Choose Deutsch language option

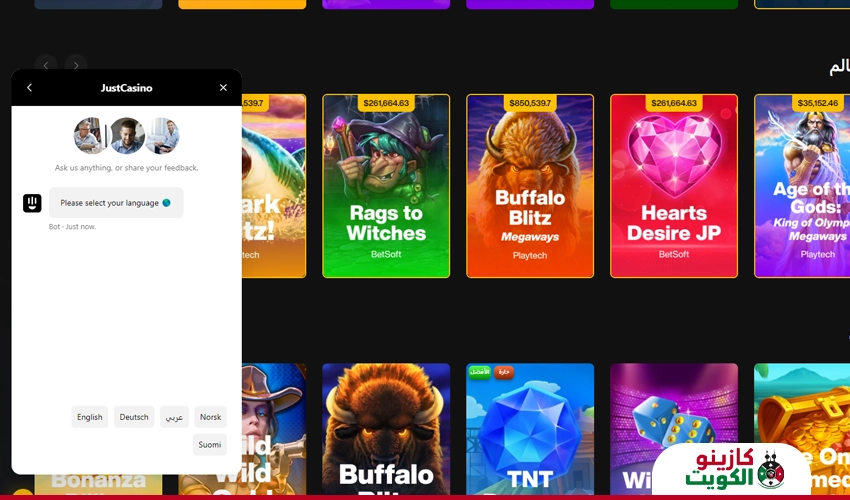[134, 417]
